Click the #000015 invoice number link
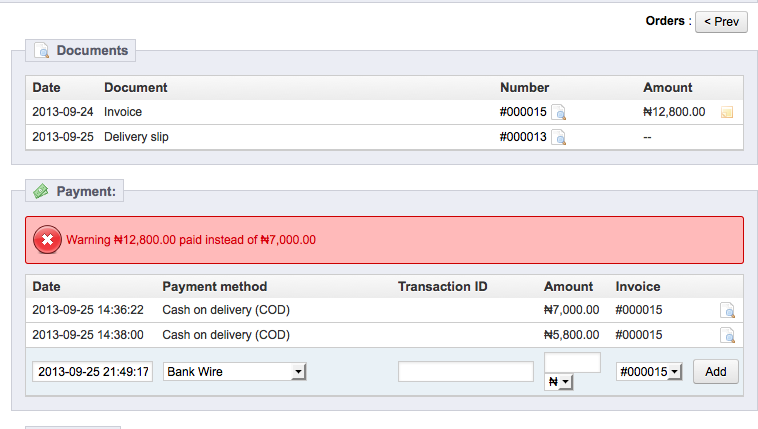 tap(523, 113)
